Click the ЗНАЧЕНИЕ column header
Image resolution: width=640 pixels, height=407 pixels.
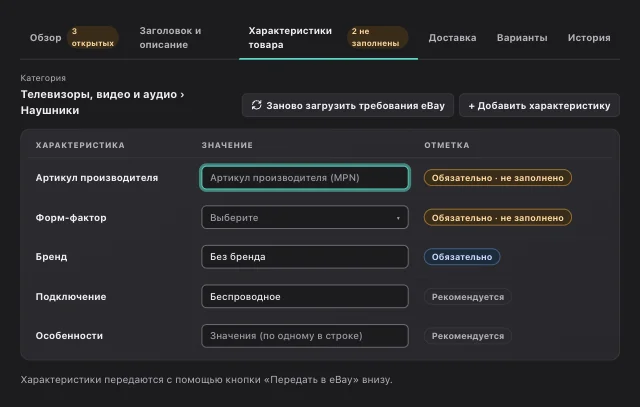(227, 145)
